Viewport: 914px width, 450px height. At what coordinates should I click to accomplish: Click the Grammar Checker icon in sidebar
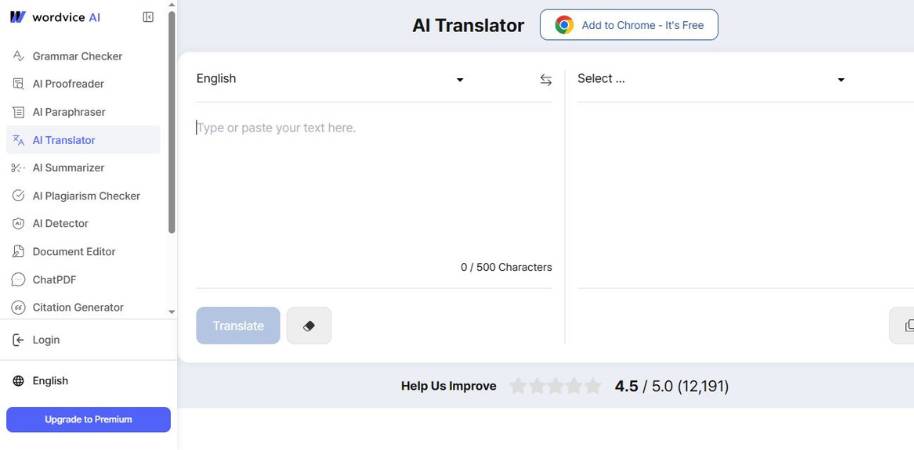pos(18,56)
